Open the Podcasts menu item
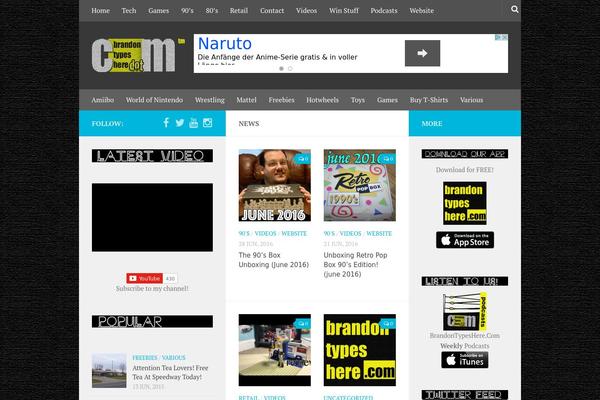This screenshot has width=600, height=400. tap(384, 11)
